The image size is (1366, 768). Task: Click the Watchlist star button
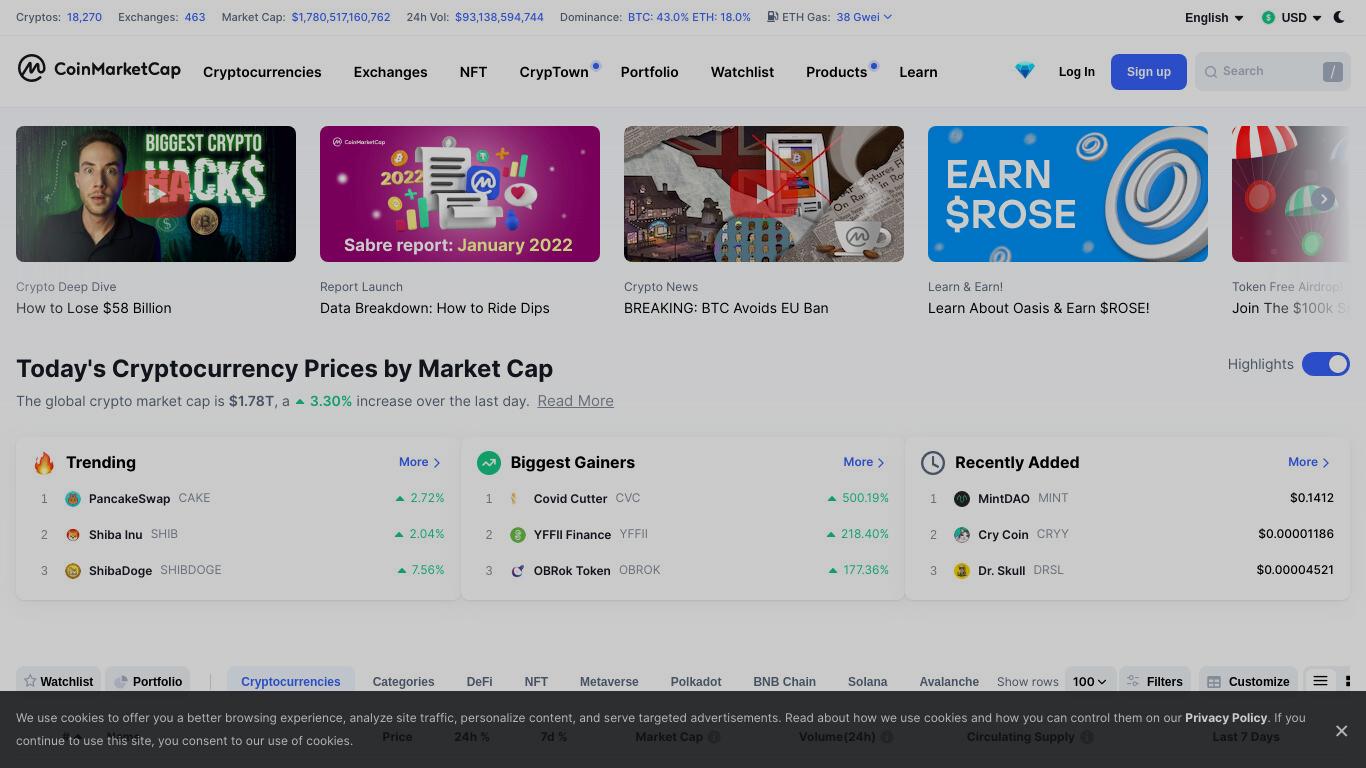[x=59, y=681]
